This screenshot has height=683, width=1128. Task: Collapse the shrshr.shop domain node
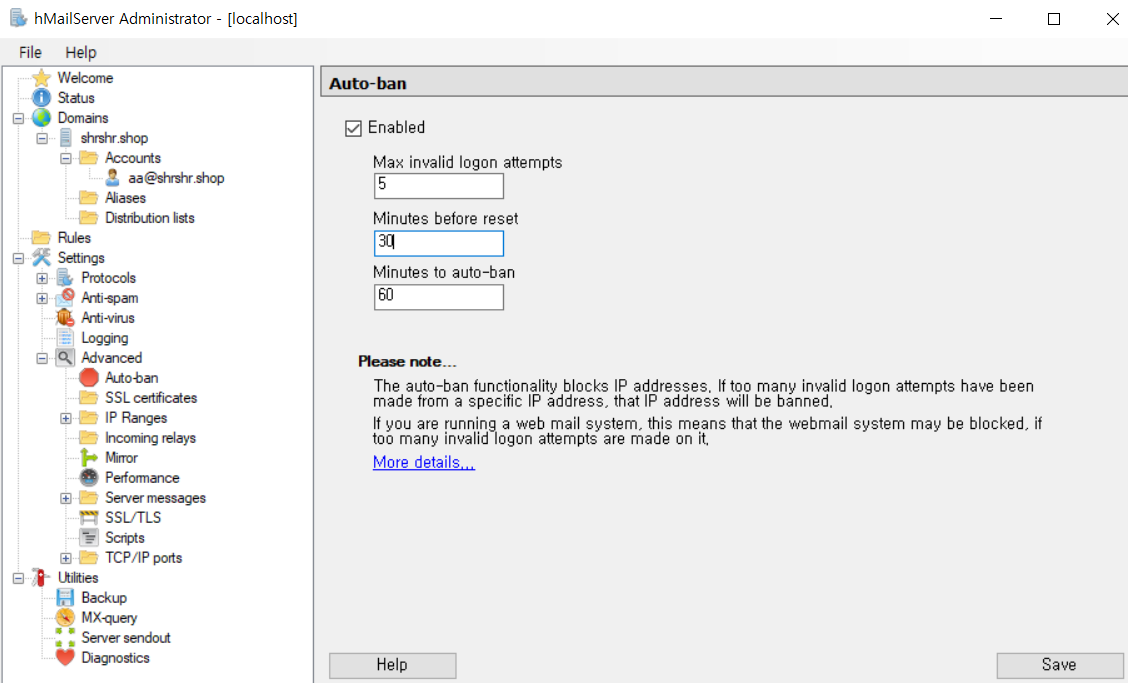tap(42, 138)
